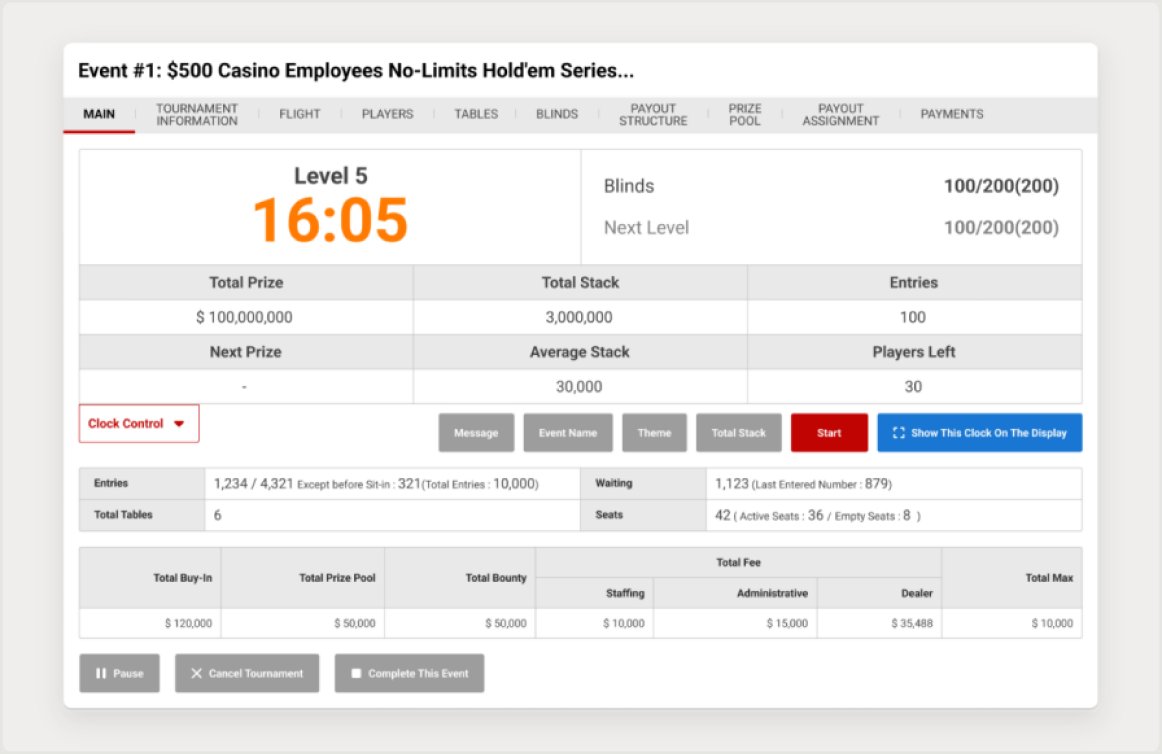Click the Active Seats count text
The height and width of the screenshot is (754, 1162).
[x=779, y=516]
